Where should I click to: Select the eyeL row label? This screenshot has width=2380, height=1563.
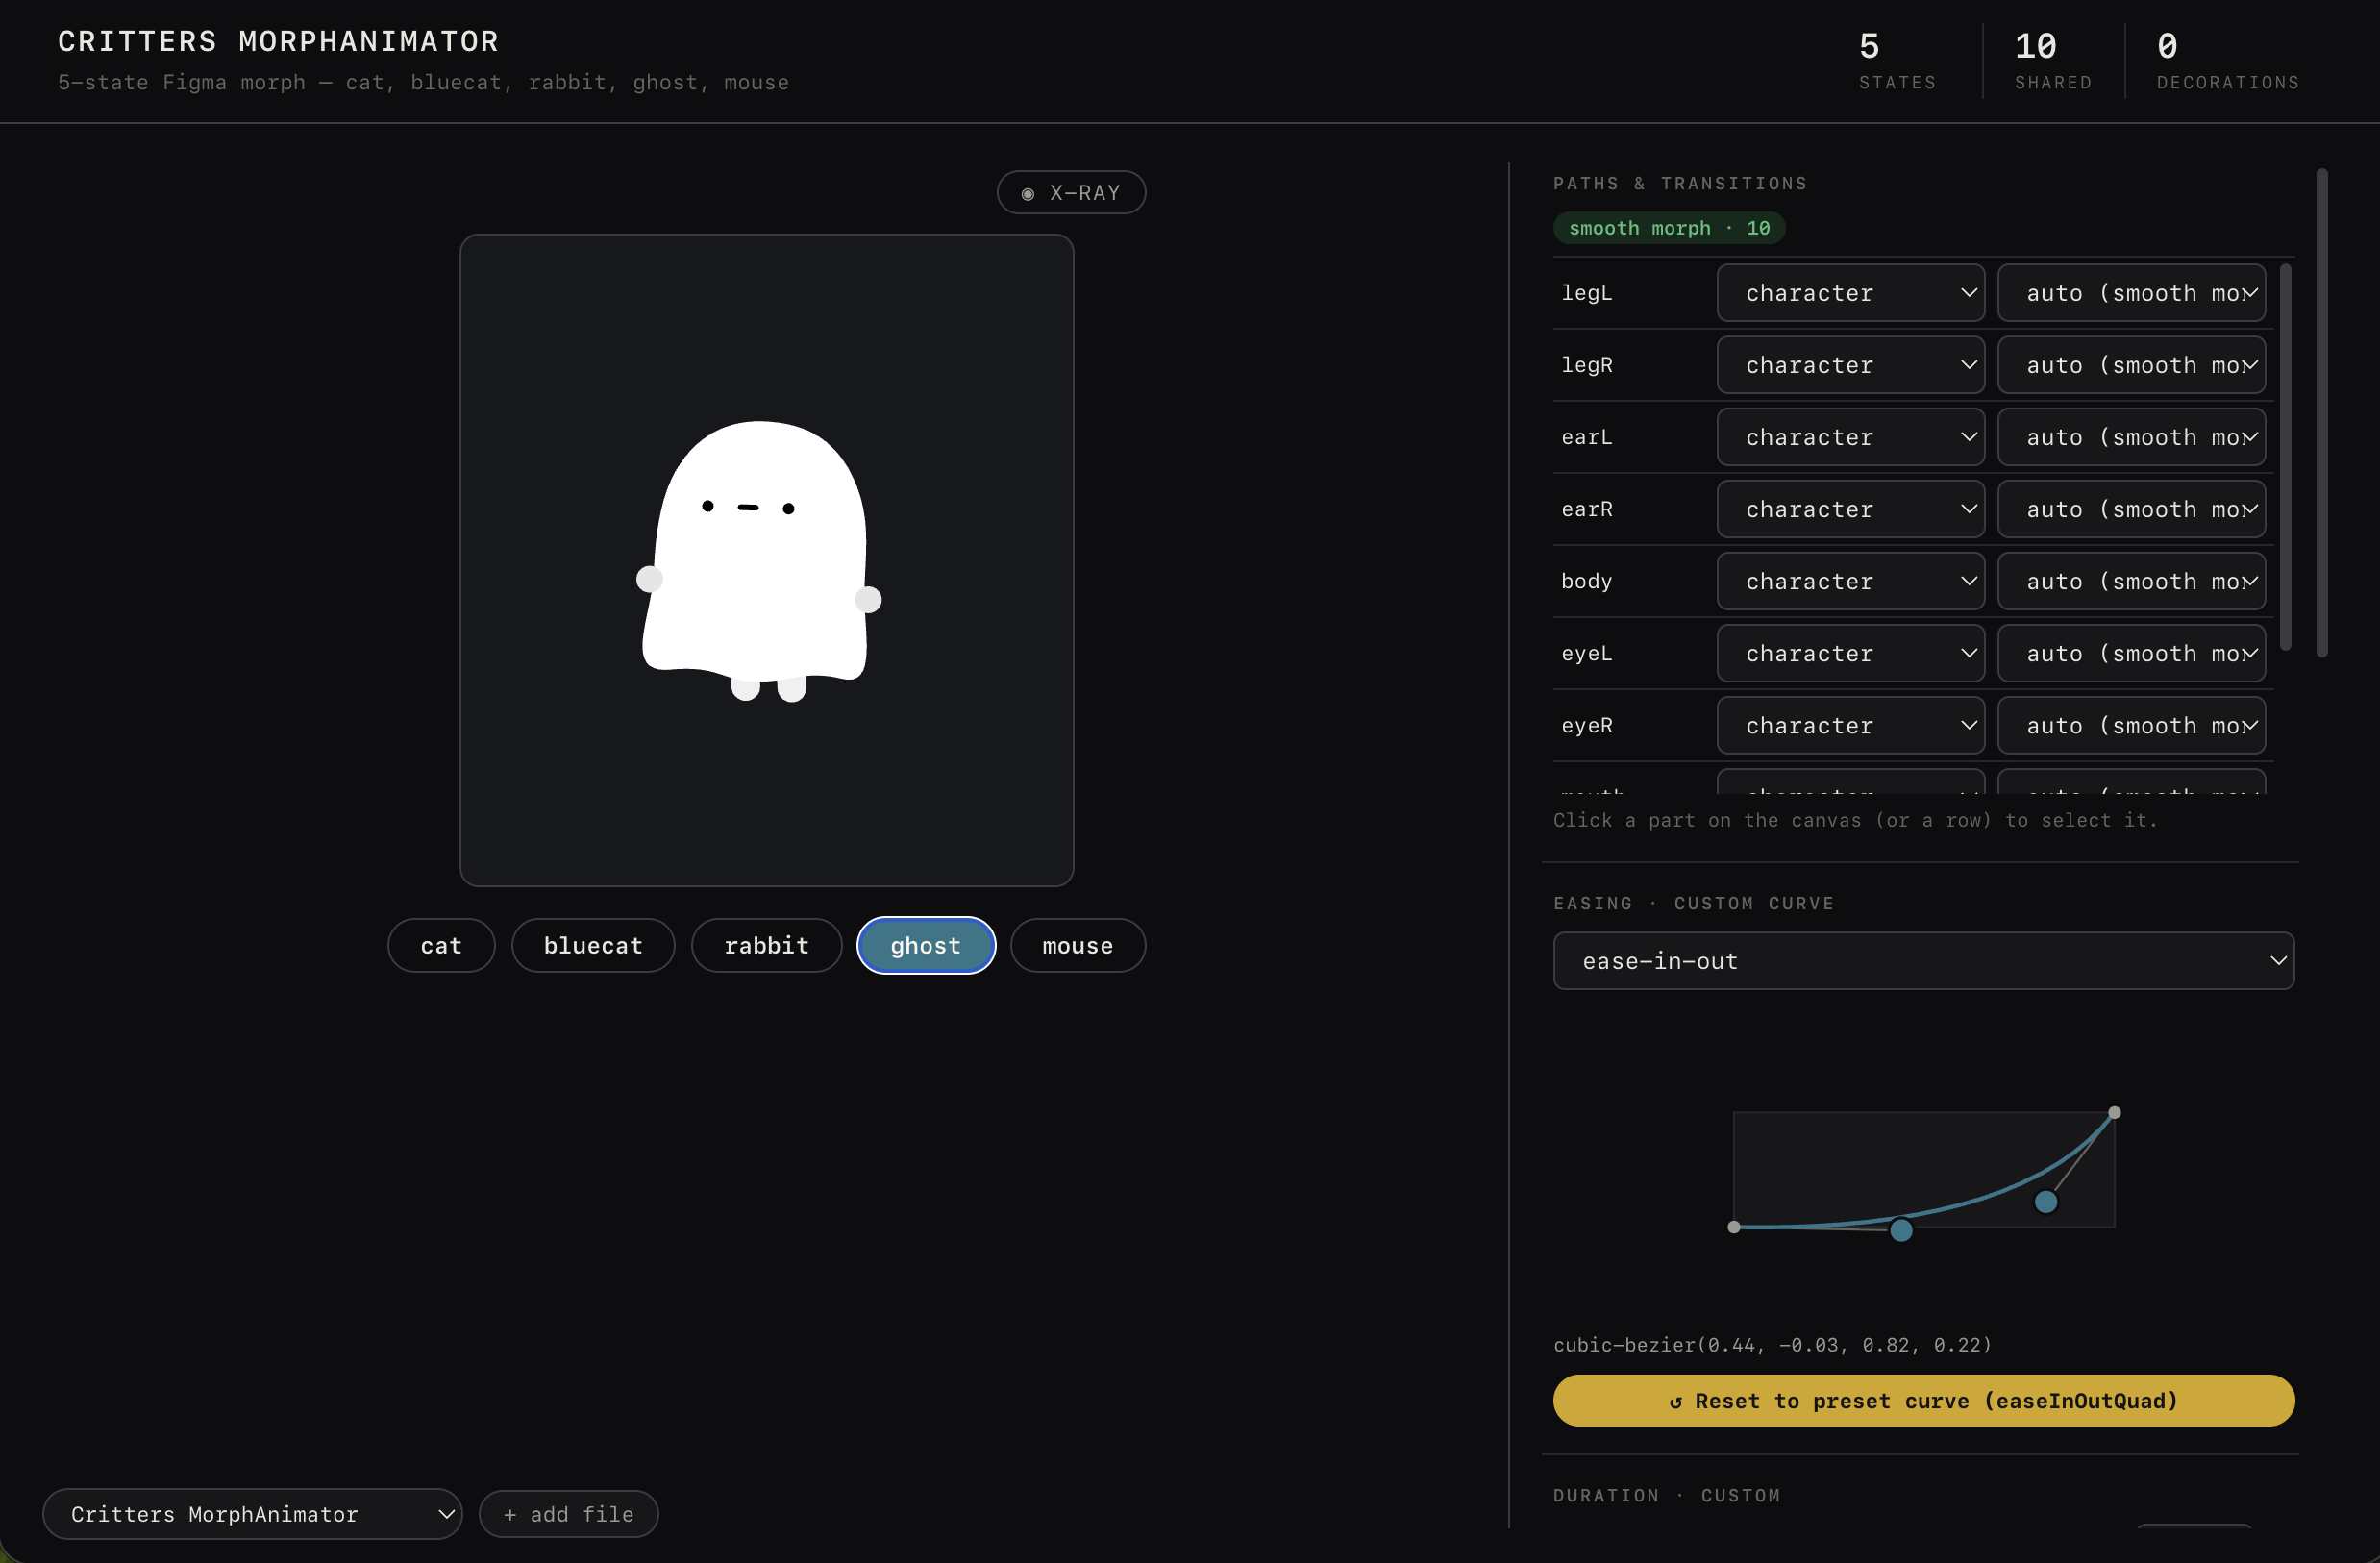(x=1587, y=653)
